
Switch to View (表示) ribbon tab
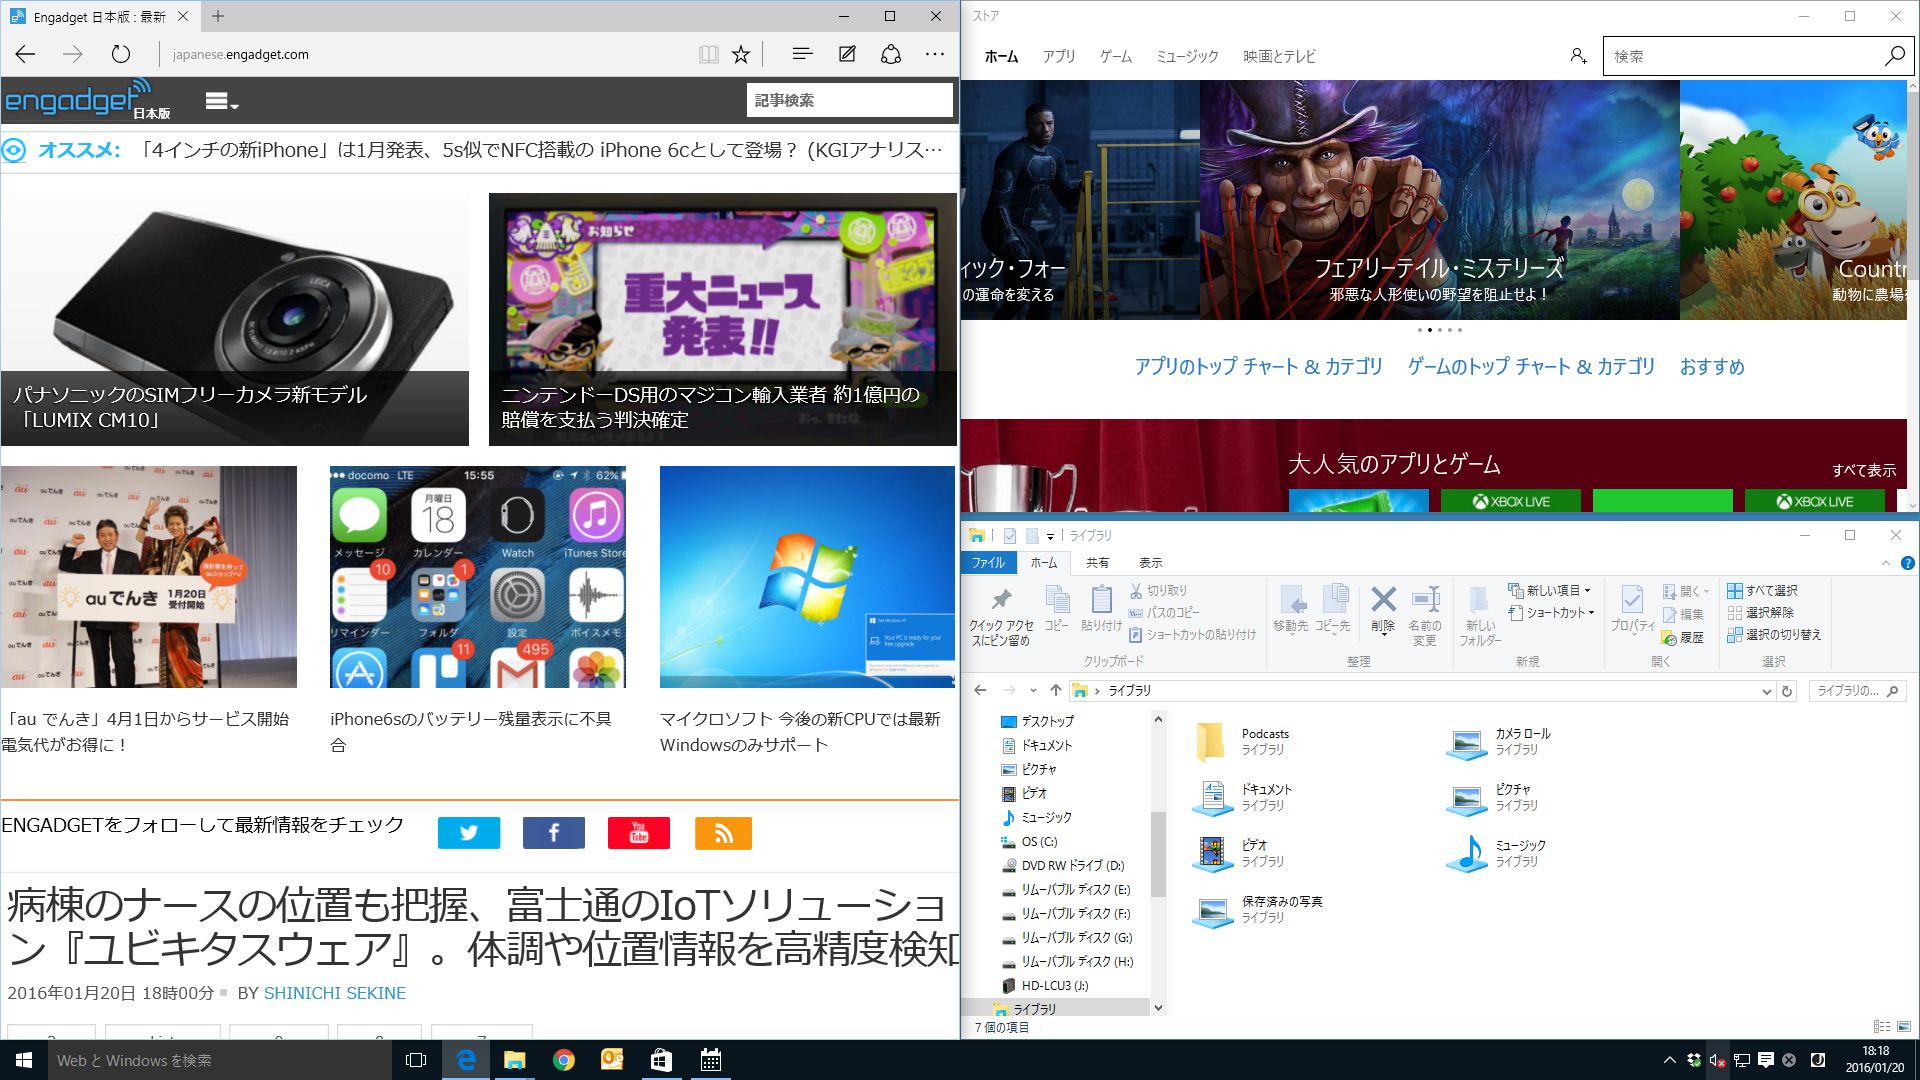tap(1151, 563)
